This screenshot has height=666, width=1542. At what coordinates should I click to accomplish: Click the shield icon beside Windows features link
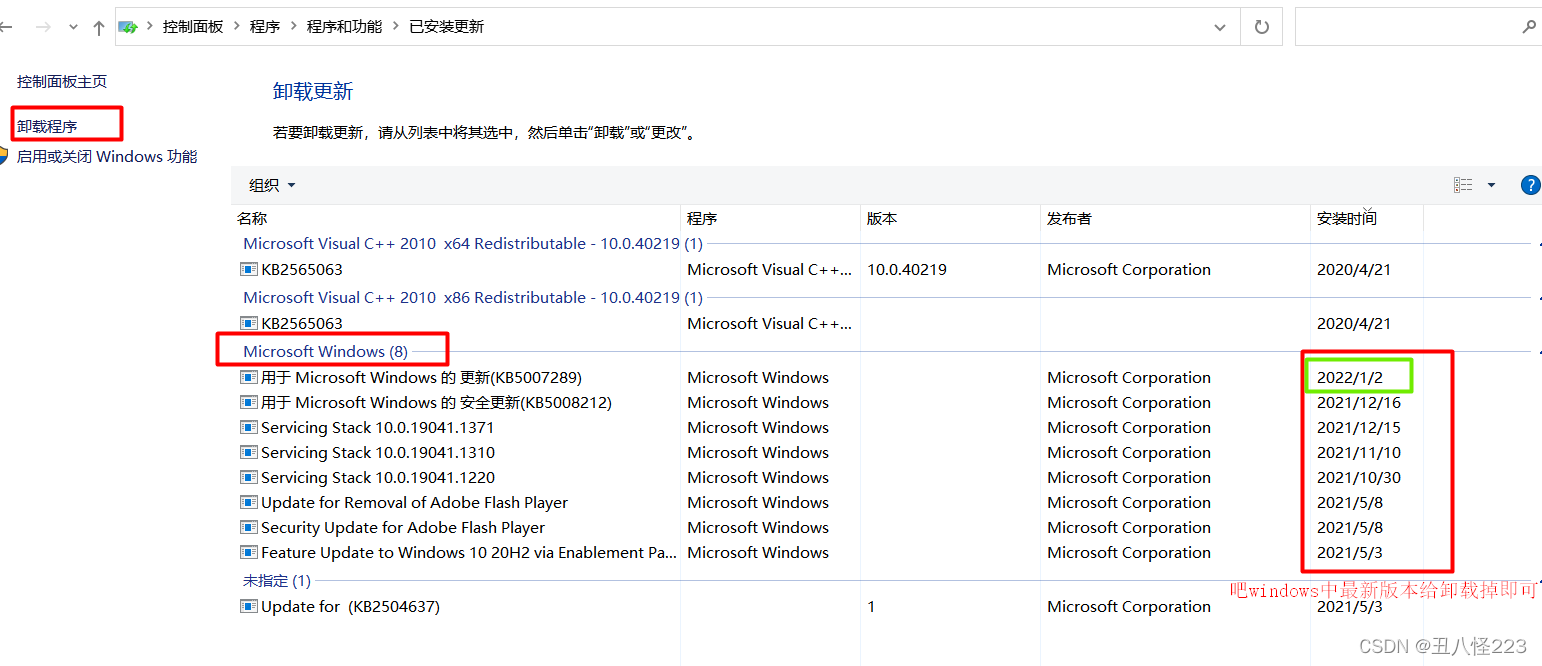(x=4, y=156)
